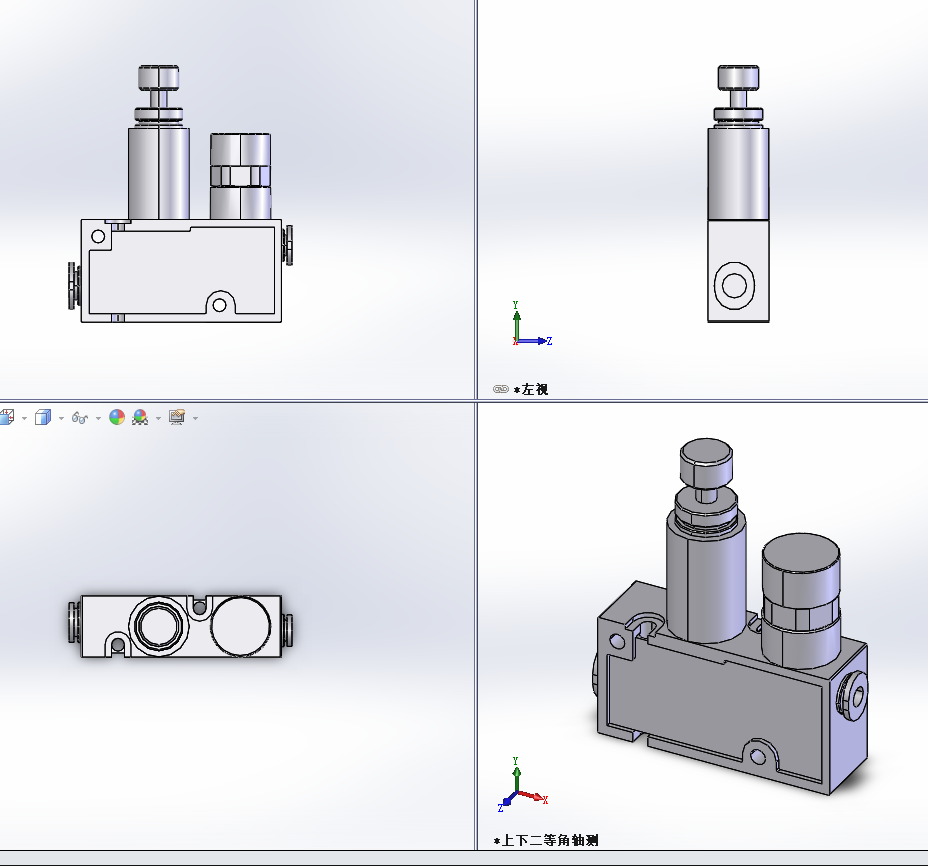Screen dimensions: 928x866
Task: Open the View Settings monitor icon
Action: 177,417
